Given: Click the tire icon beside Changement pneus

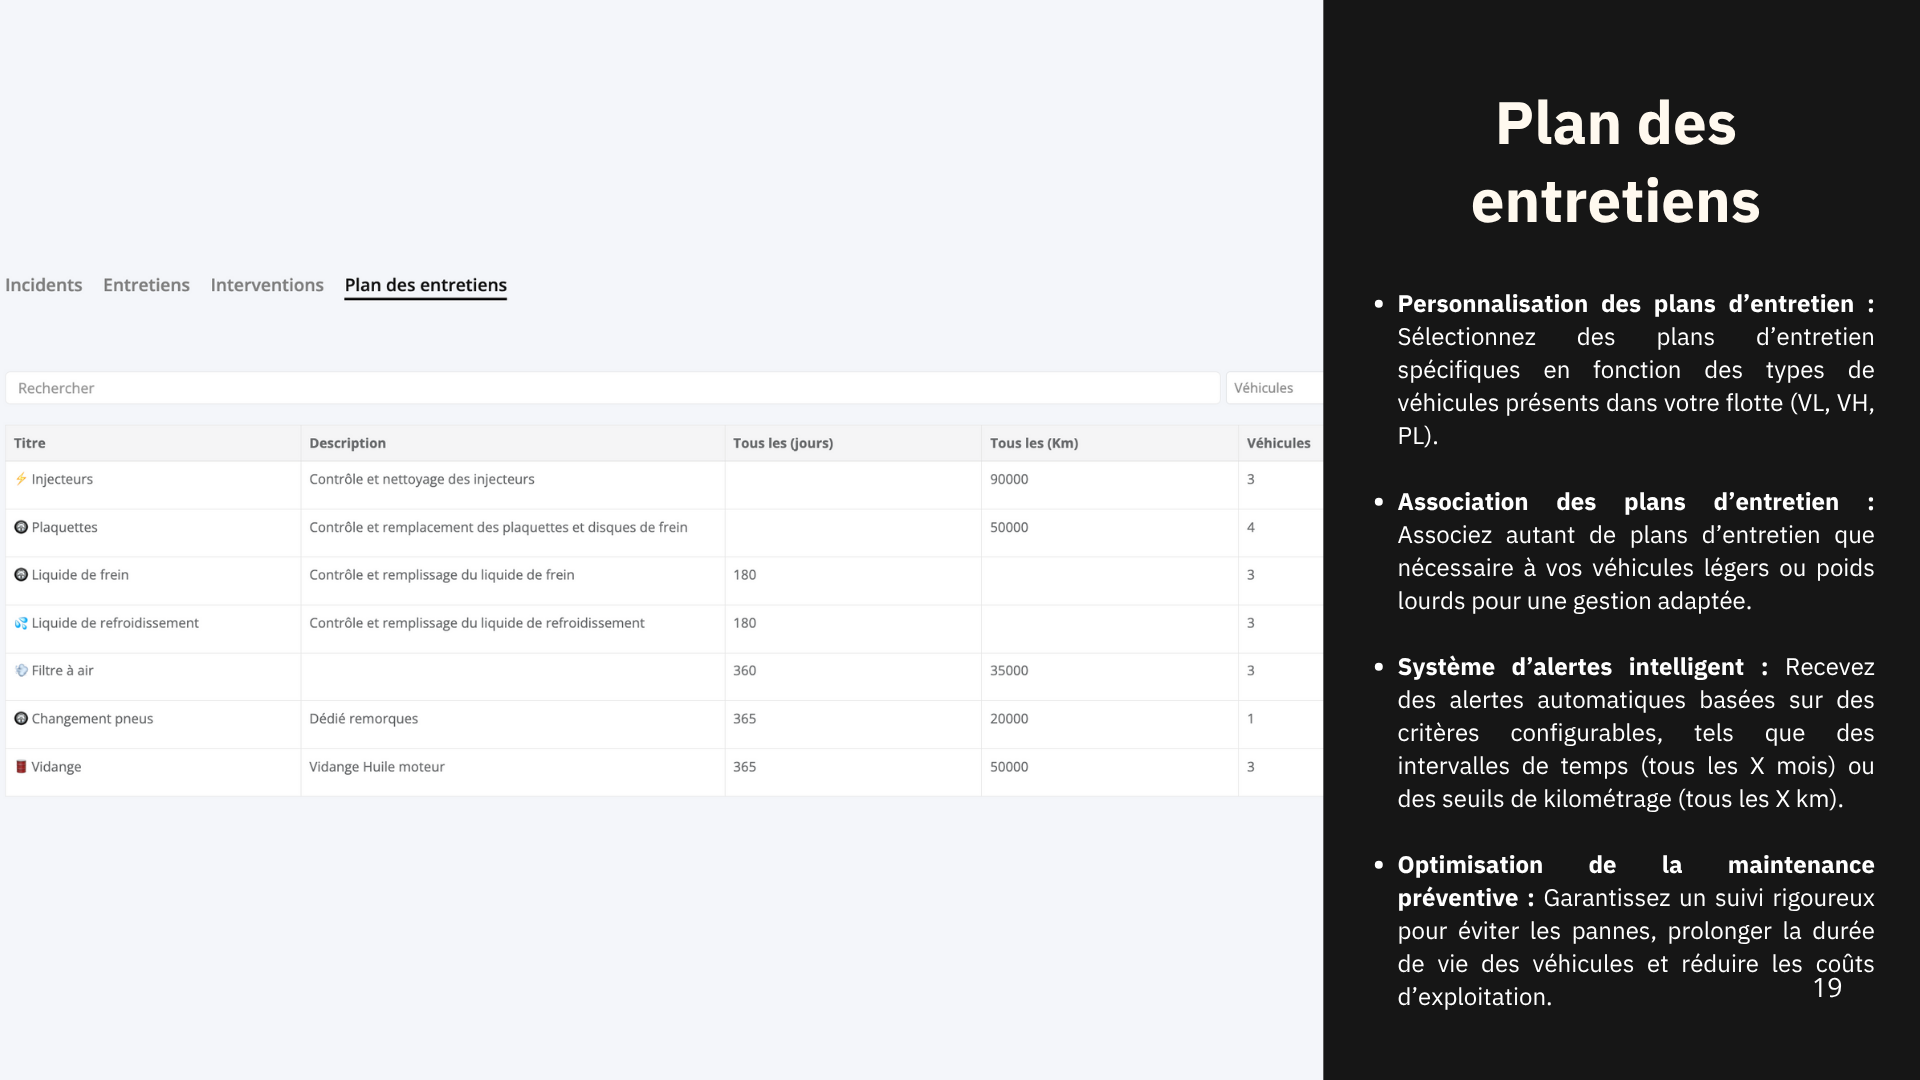Looking at the screenshot, I should click(x=21, y=719).
